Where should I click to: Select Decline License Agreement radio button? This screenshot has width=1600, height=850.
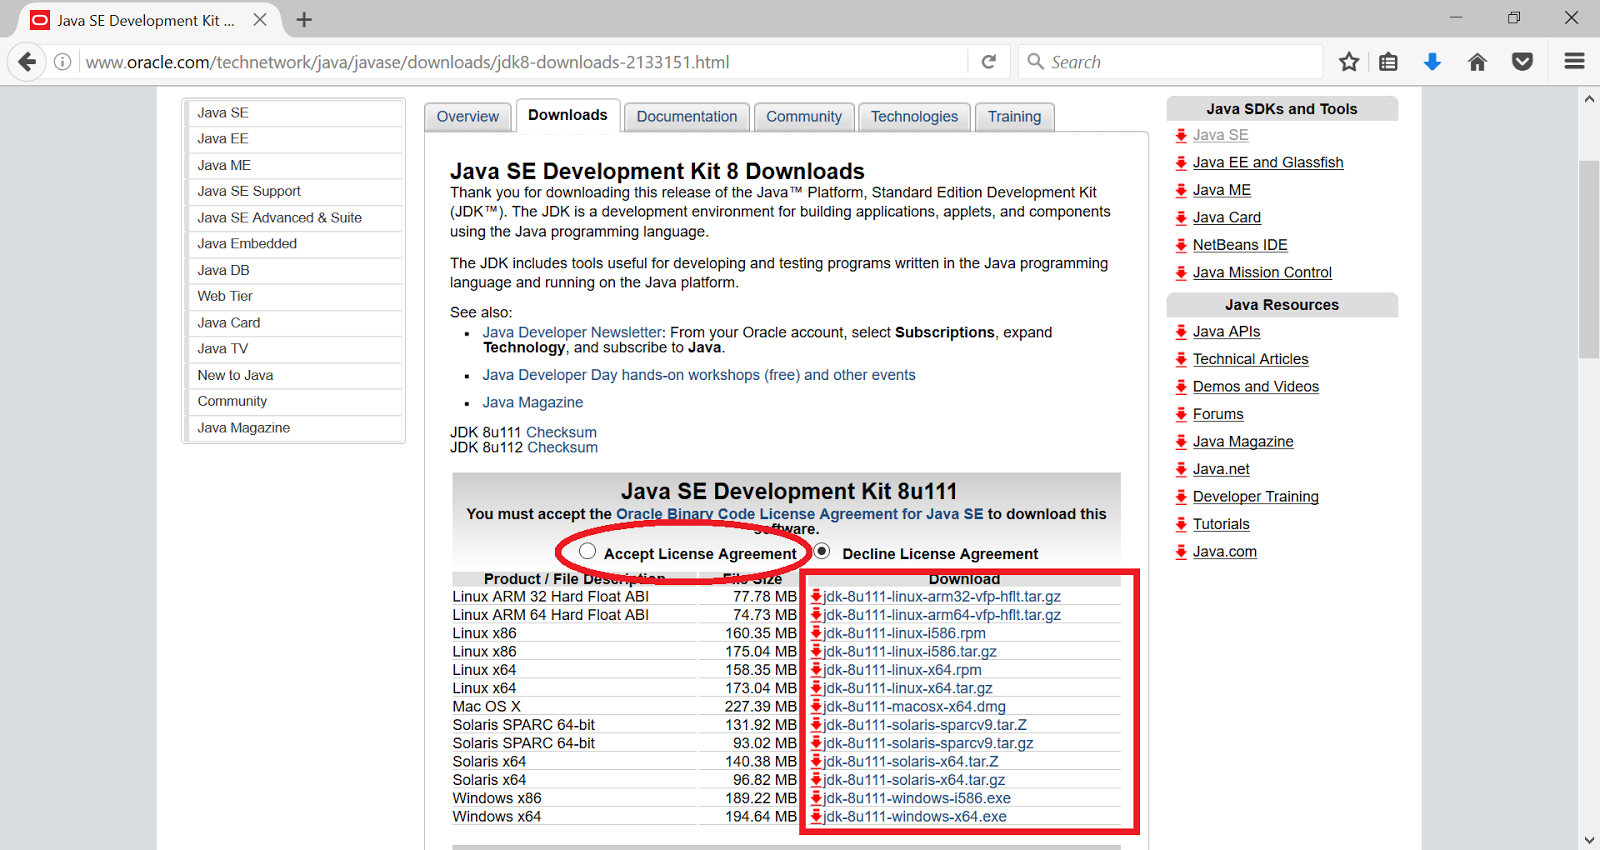click(822, 551)
